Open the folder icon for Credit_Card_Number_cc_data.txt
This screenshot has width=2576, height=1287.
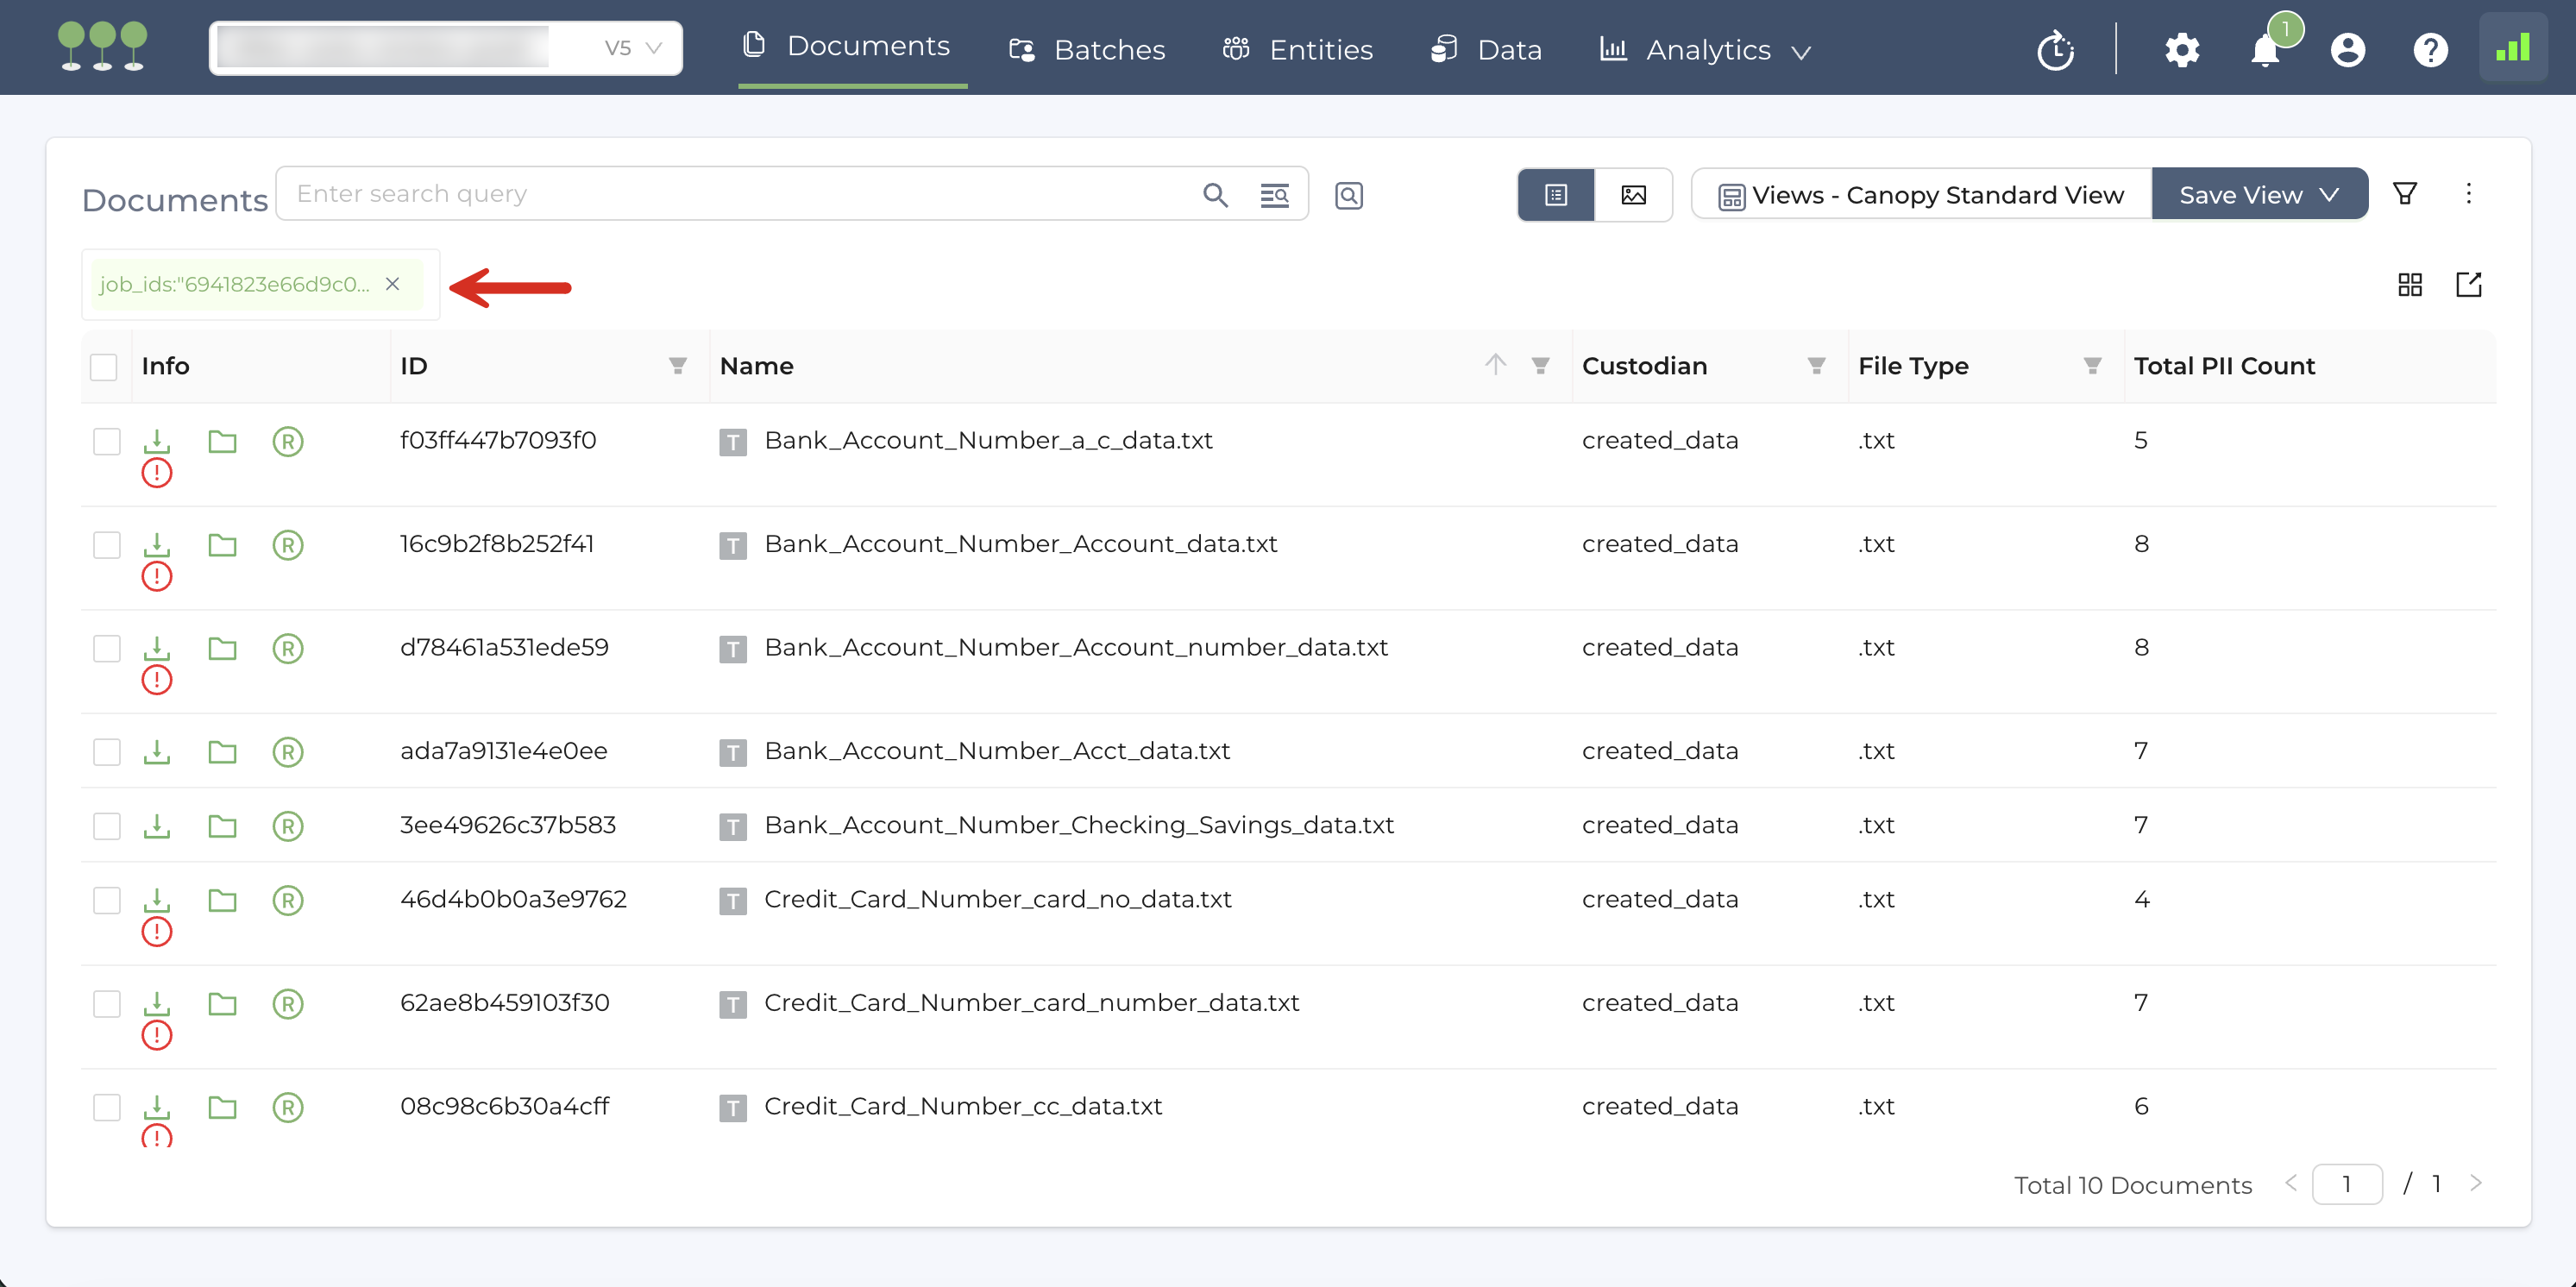222,1107
